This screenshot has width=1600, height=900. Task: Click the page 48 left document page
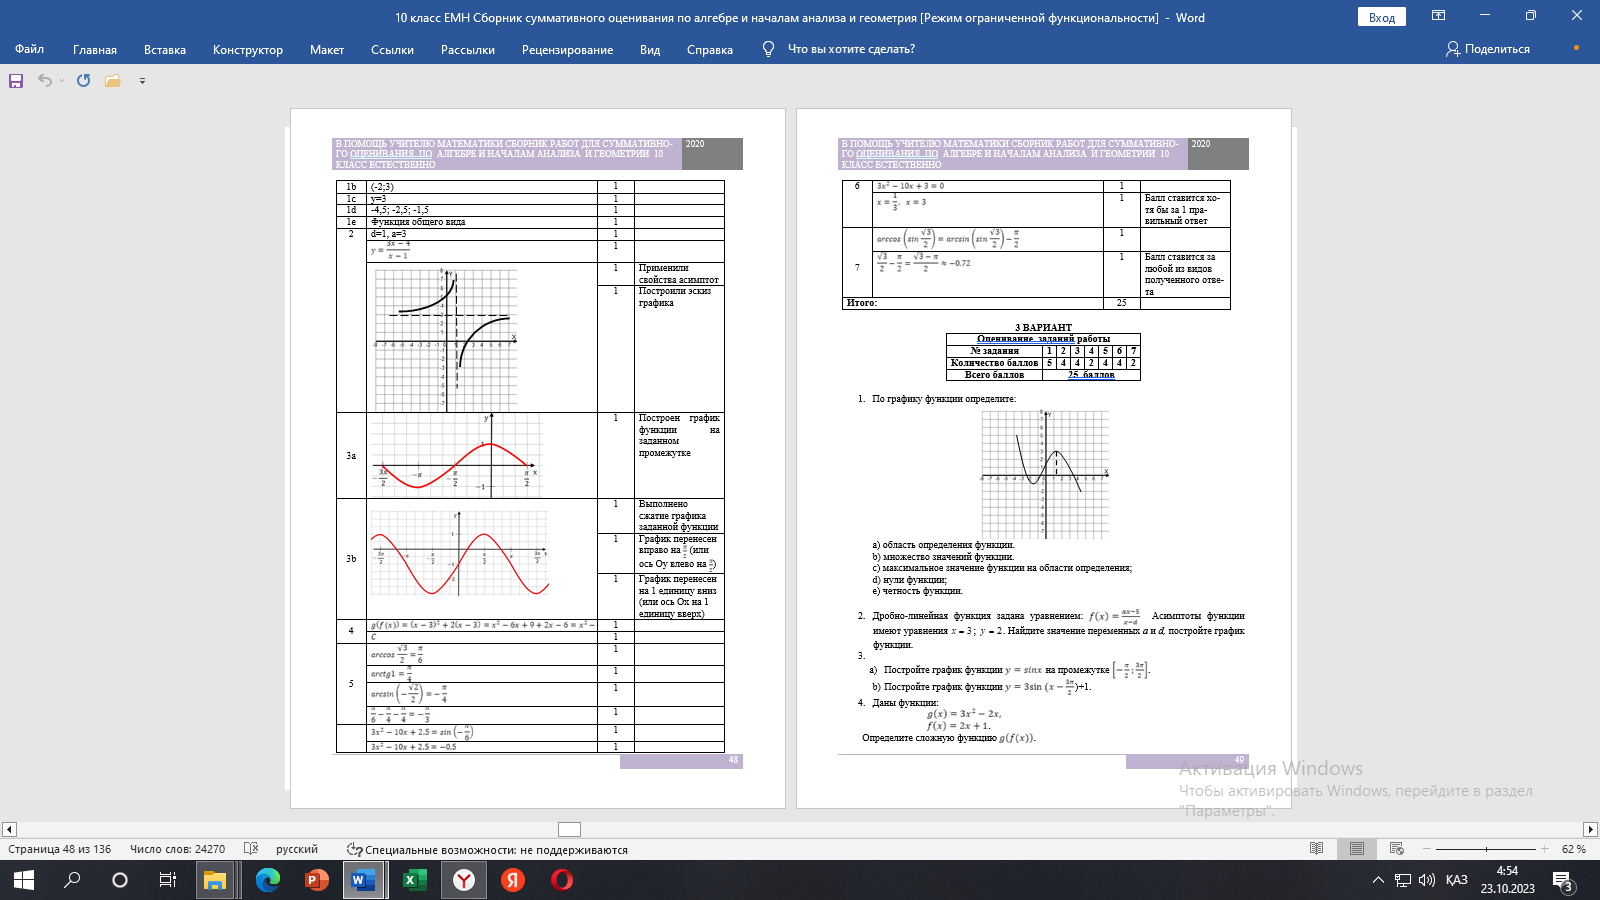538,458
